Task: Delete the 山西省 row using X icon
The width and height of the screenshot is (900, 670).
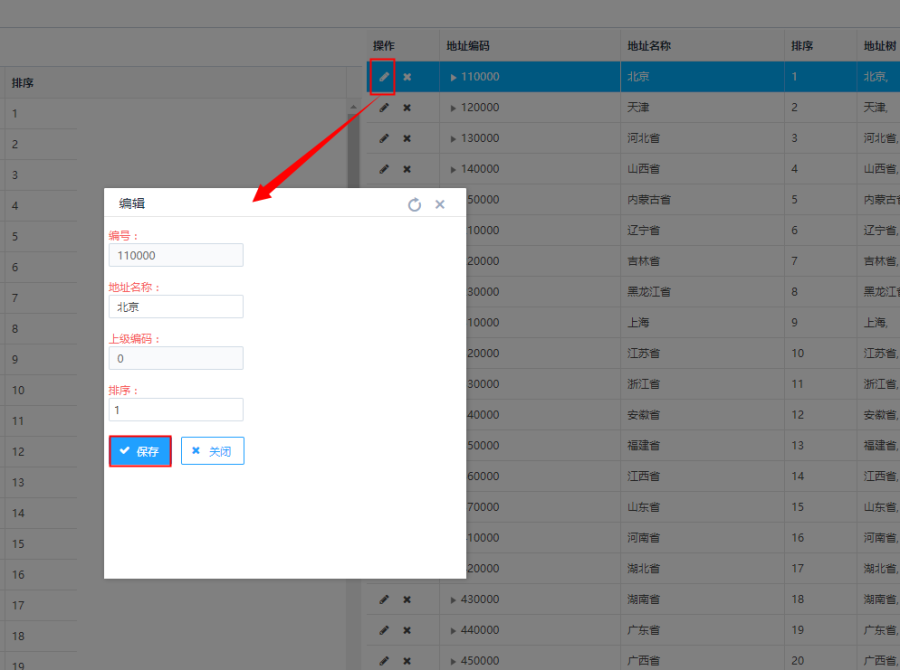Action: (x=407, y=169)
